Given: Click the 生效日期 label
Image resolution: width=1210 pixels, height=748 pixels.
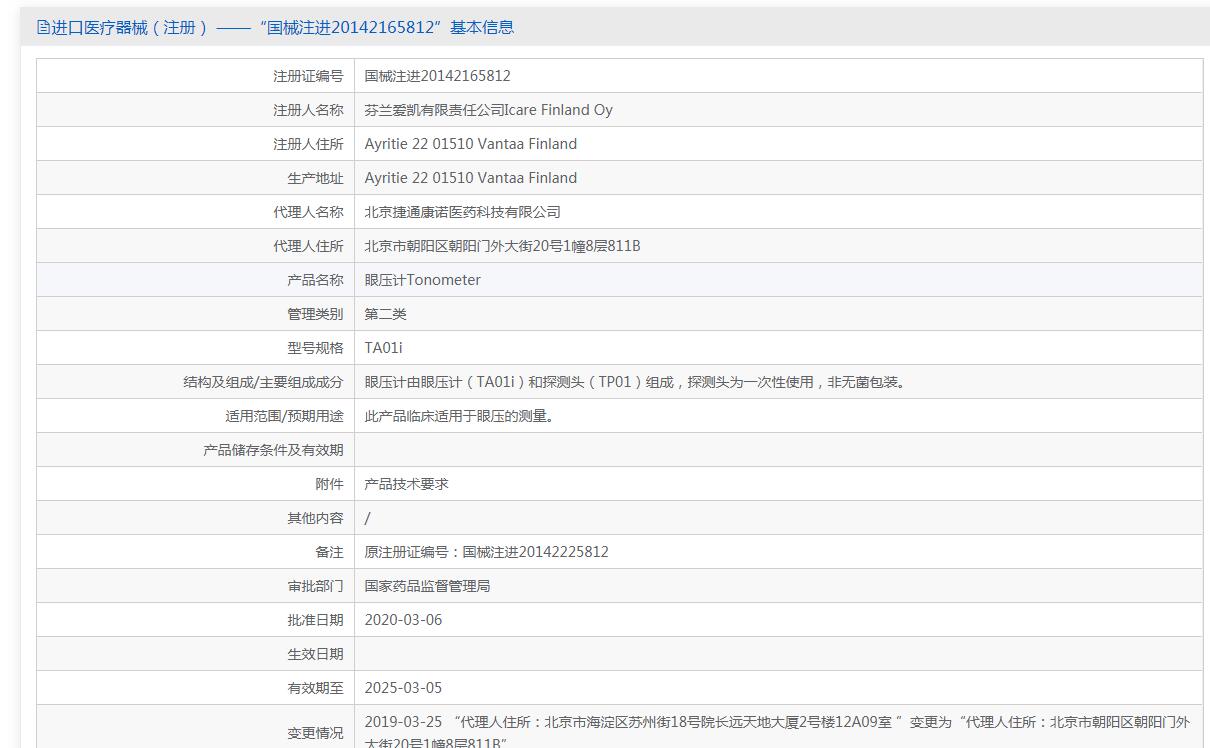Looking at the screenshot, I should (315, 654).
